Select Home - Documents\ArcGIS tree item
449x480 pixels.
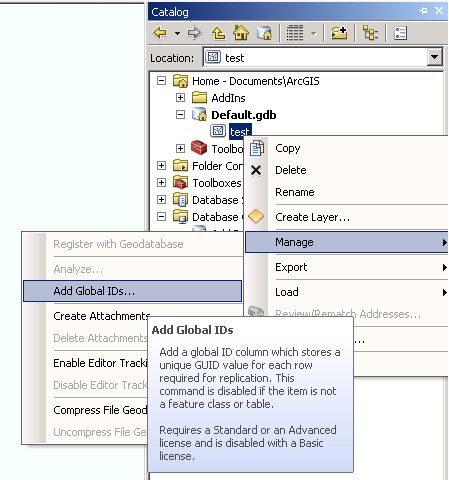256,81
